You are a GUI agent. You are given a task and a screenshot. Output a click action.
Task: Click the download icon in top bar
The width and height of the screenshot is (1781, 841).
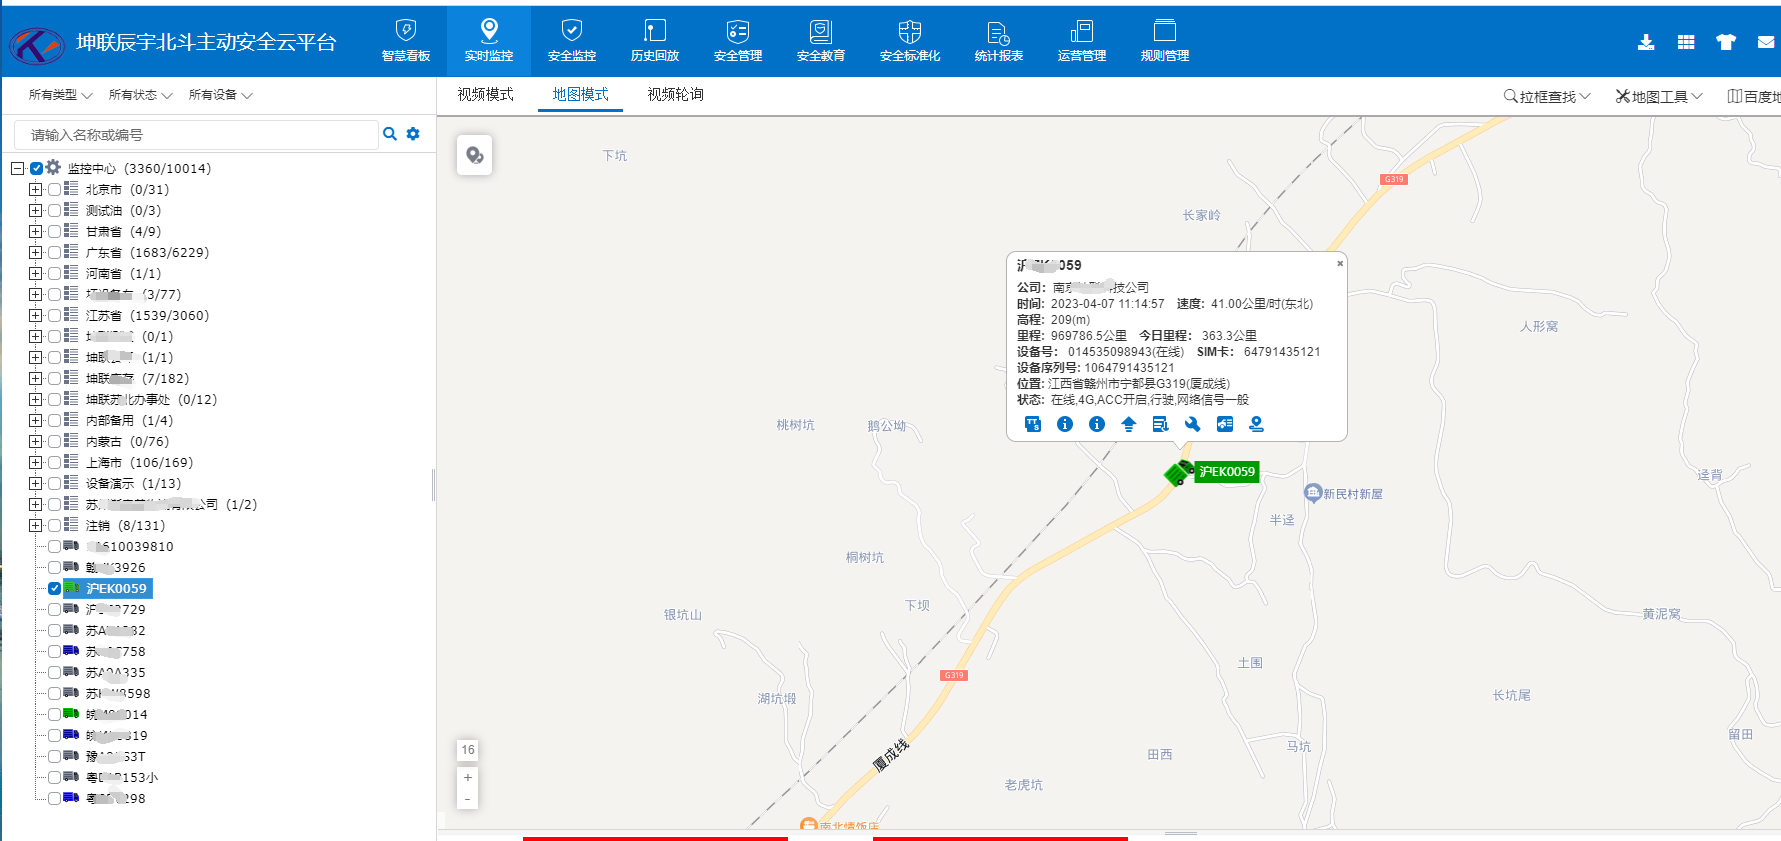[x=1646, y=42]
